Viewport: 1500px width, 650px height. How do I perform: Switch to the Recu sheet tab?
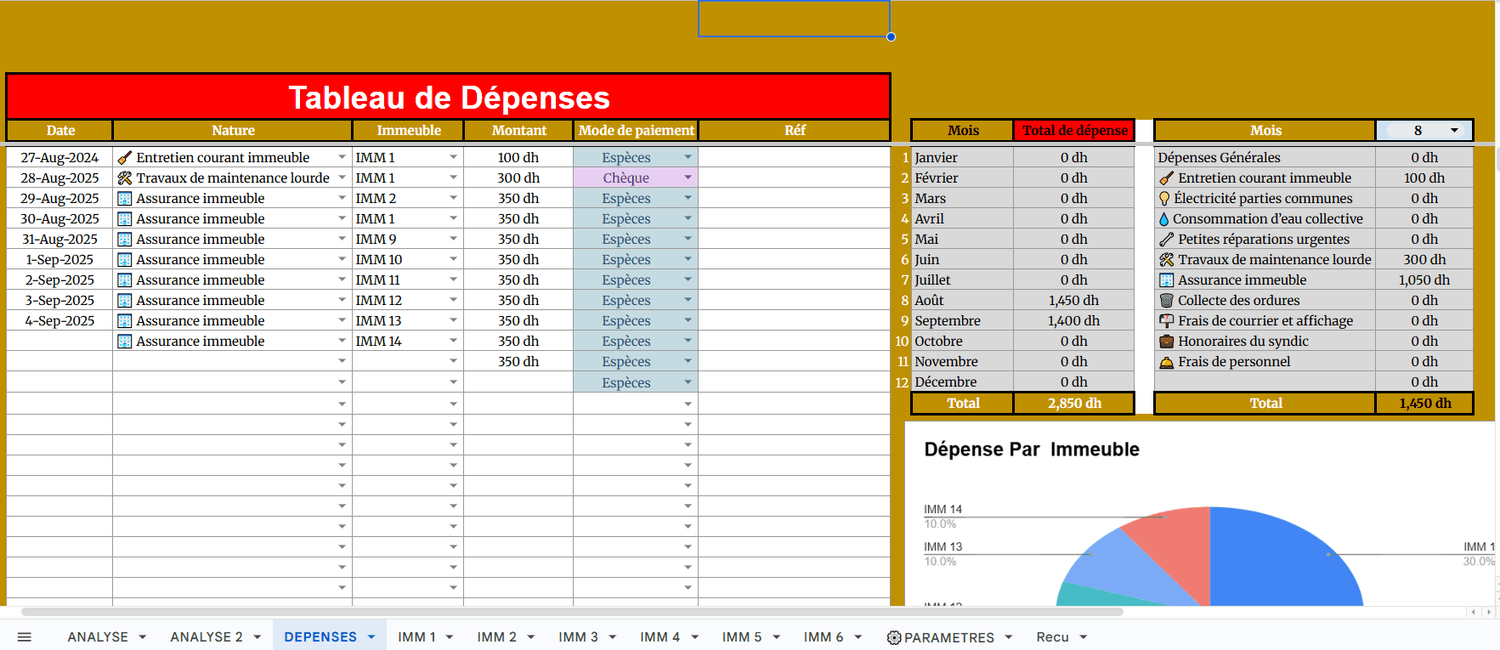[1053, 637]
